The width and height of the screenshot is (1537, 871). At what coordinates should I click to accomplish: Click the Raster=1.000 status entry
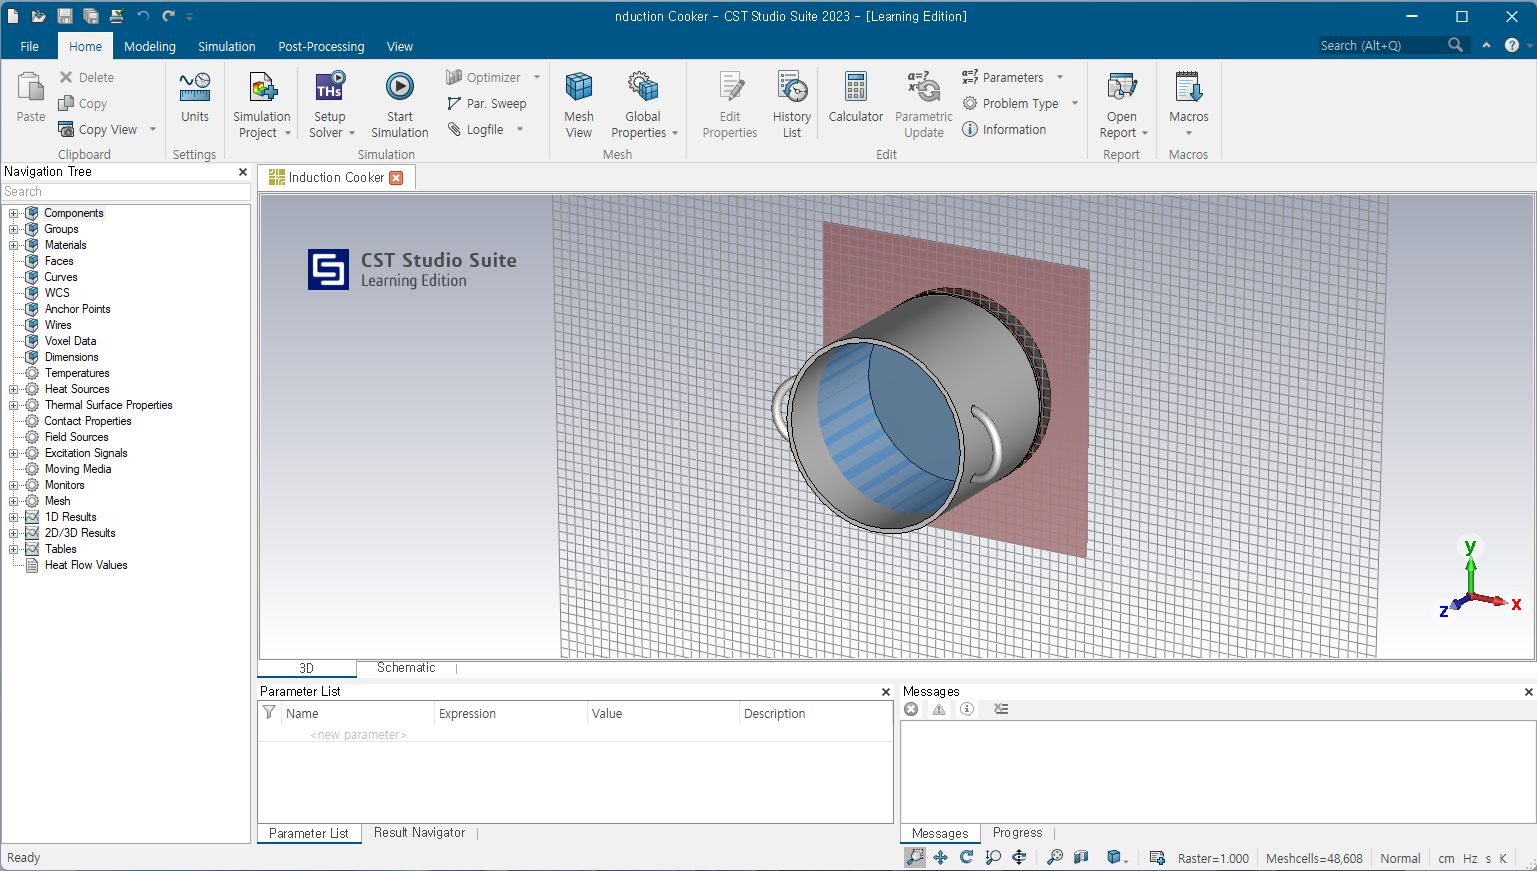coord(1213,858)
